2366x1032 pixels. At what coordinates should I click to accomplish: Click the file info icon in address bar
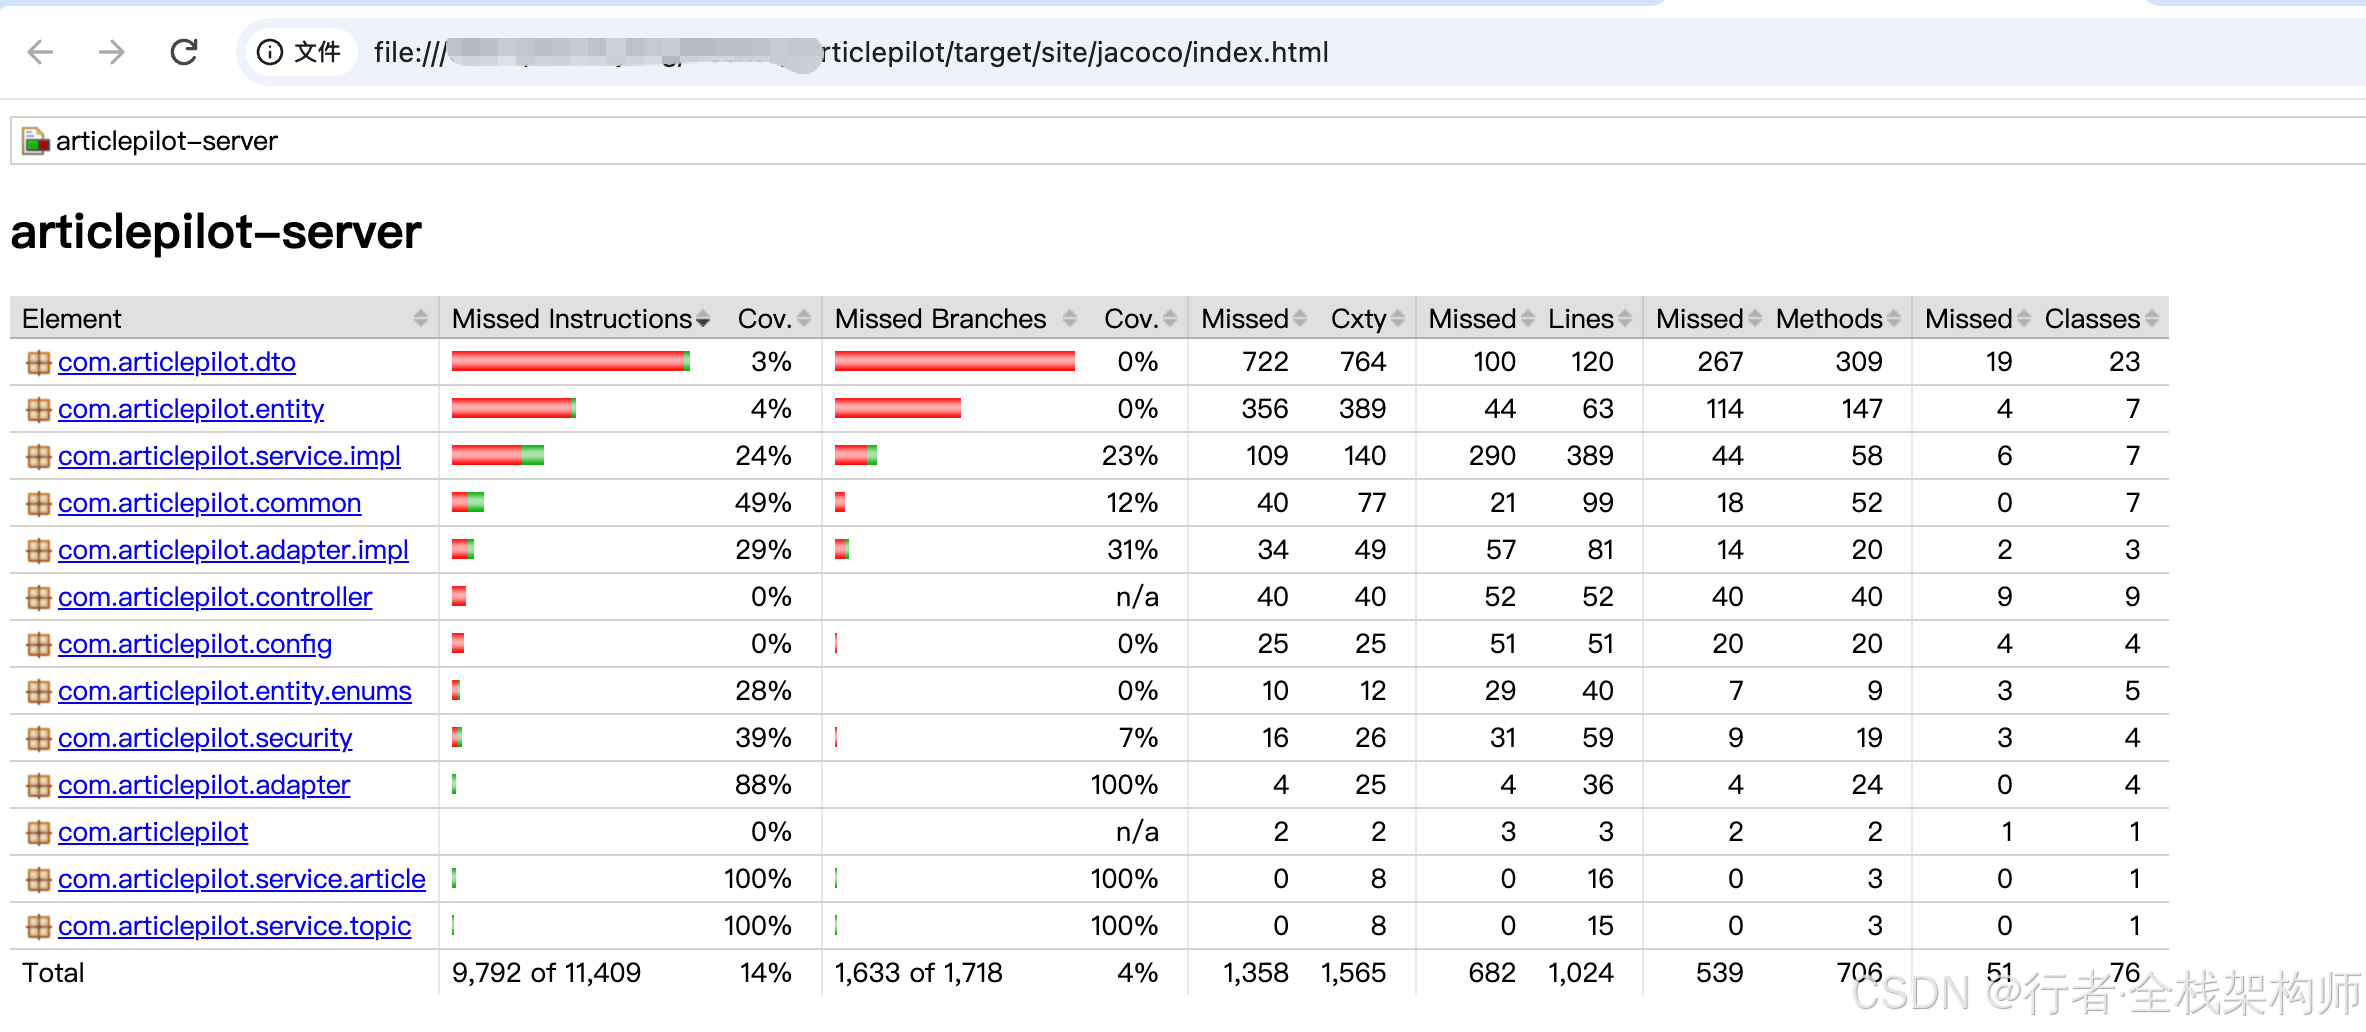[x=269, y=52]
